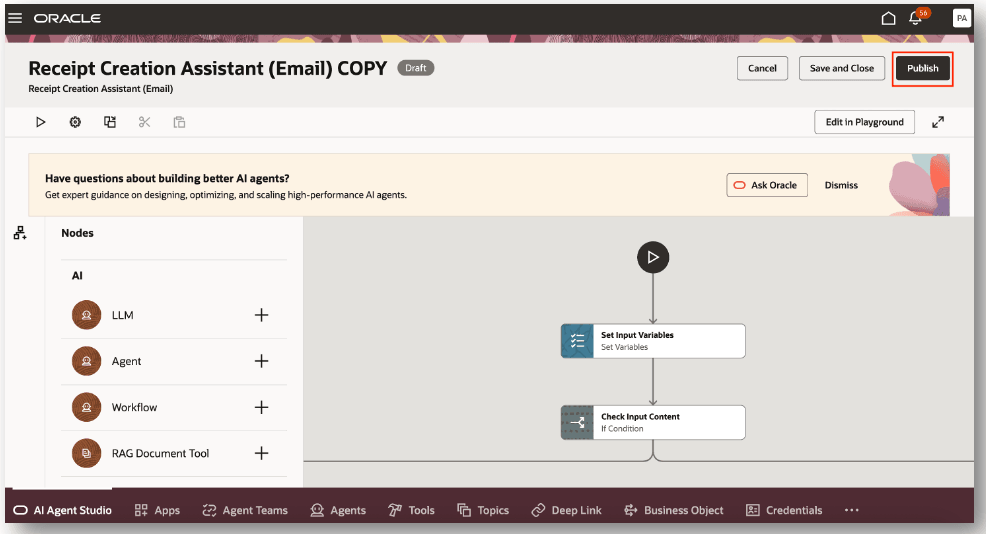Open notifications bell with badge
The width and height of the screenshot is (986, 534).
click(x=917, y=17)
